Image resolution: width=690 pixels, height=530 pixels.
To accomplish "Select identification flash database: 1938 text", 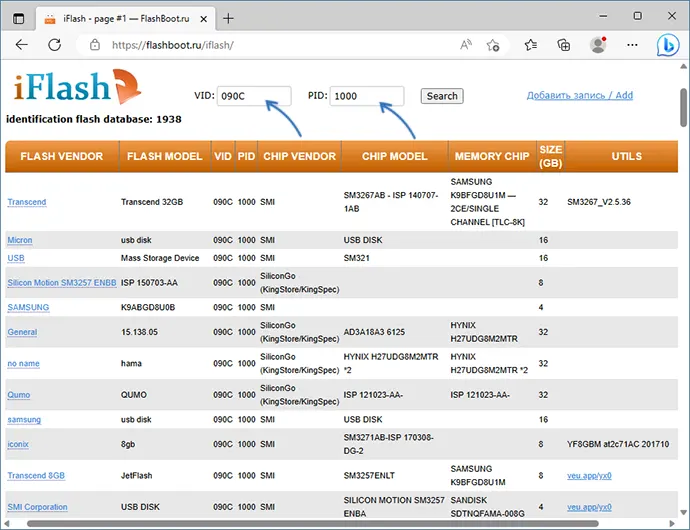I will (x=94, y=119).
